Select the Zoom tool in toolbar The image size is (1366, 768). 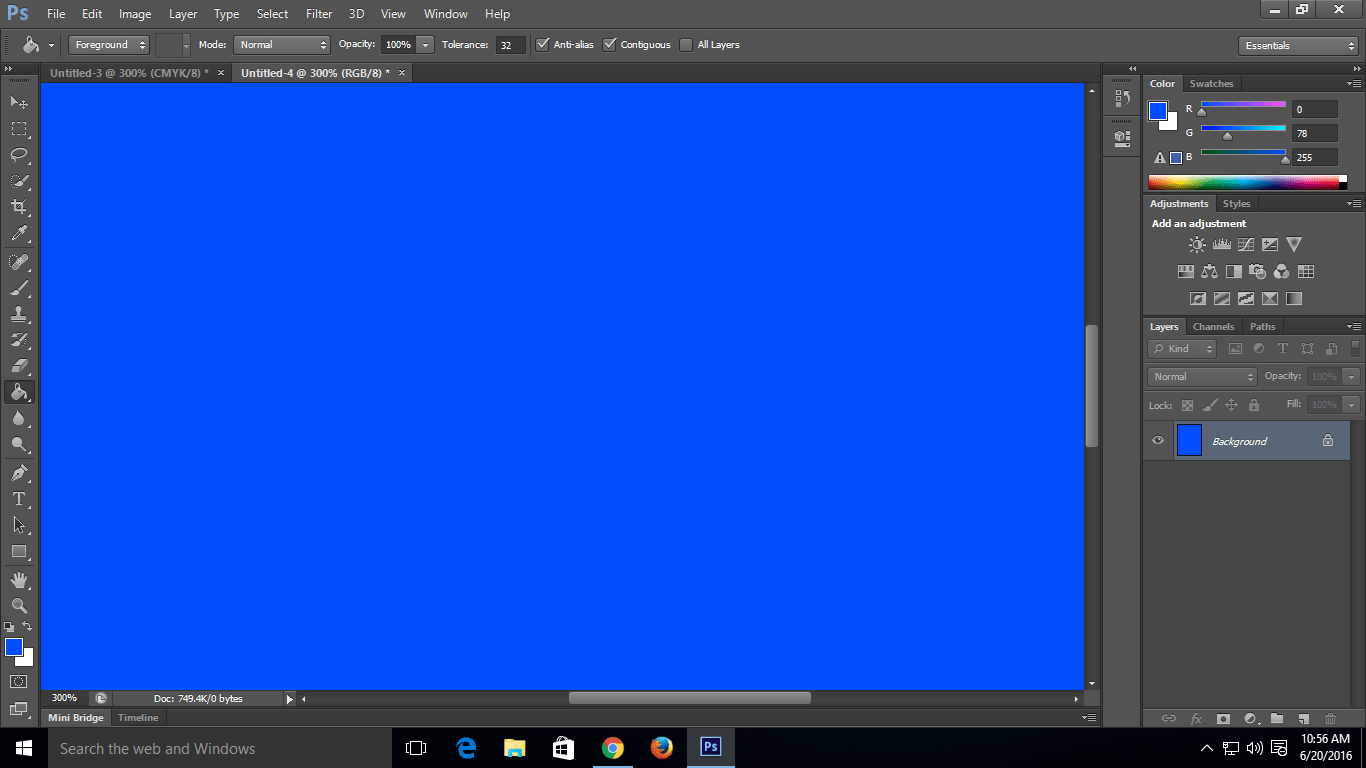19,606
